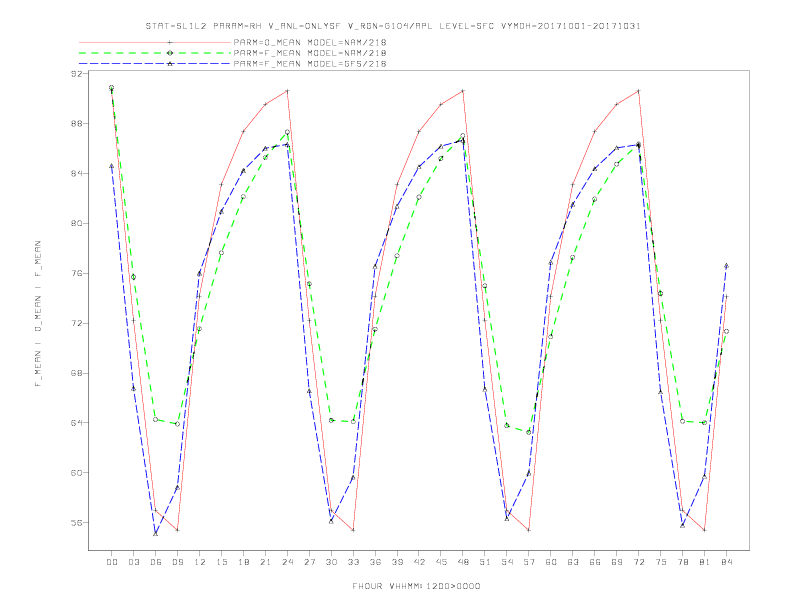The image size is (792, 612).
Task: Click y-axis tick value 88
Action: point(76,124)
